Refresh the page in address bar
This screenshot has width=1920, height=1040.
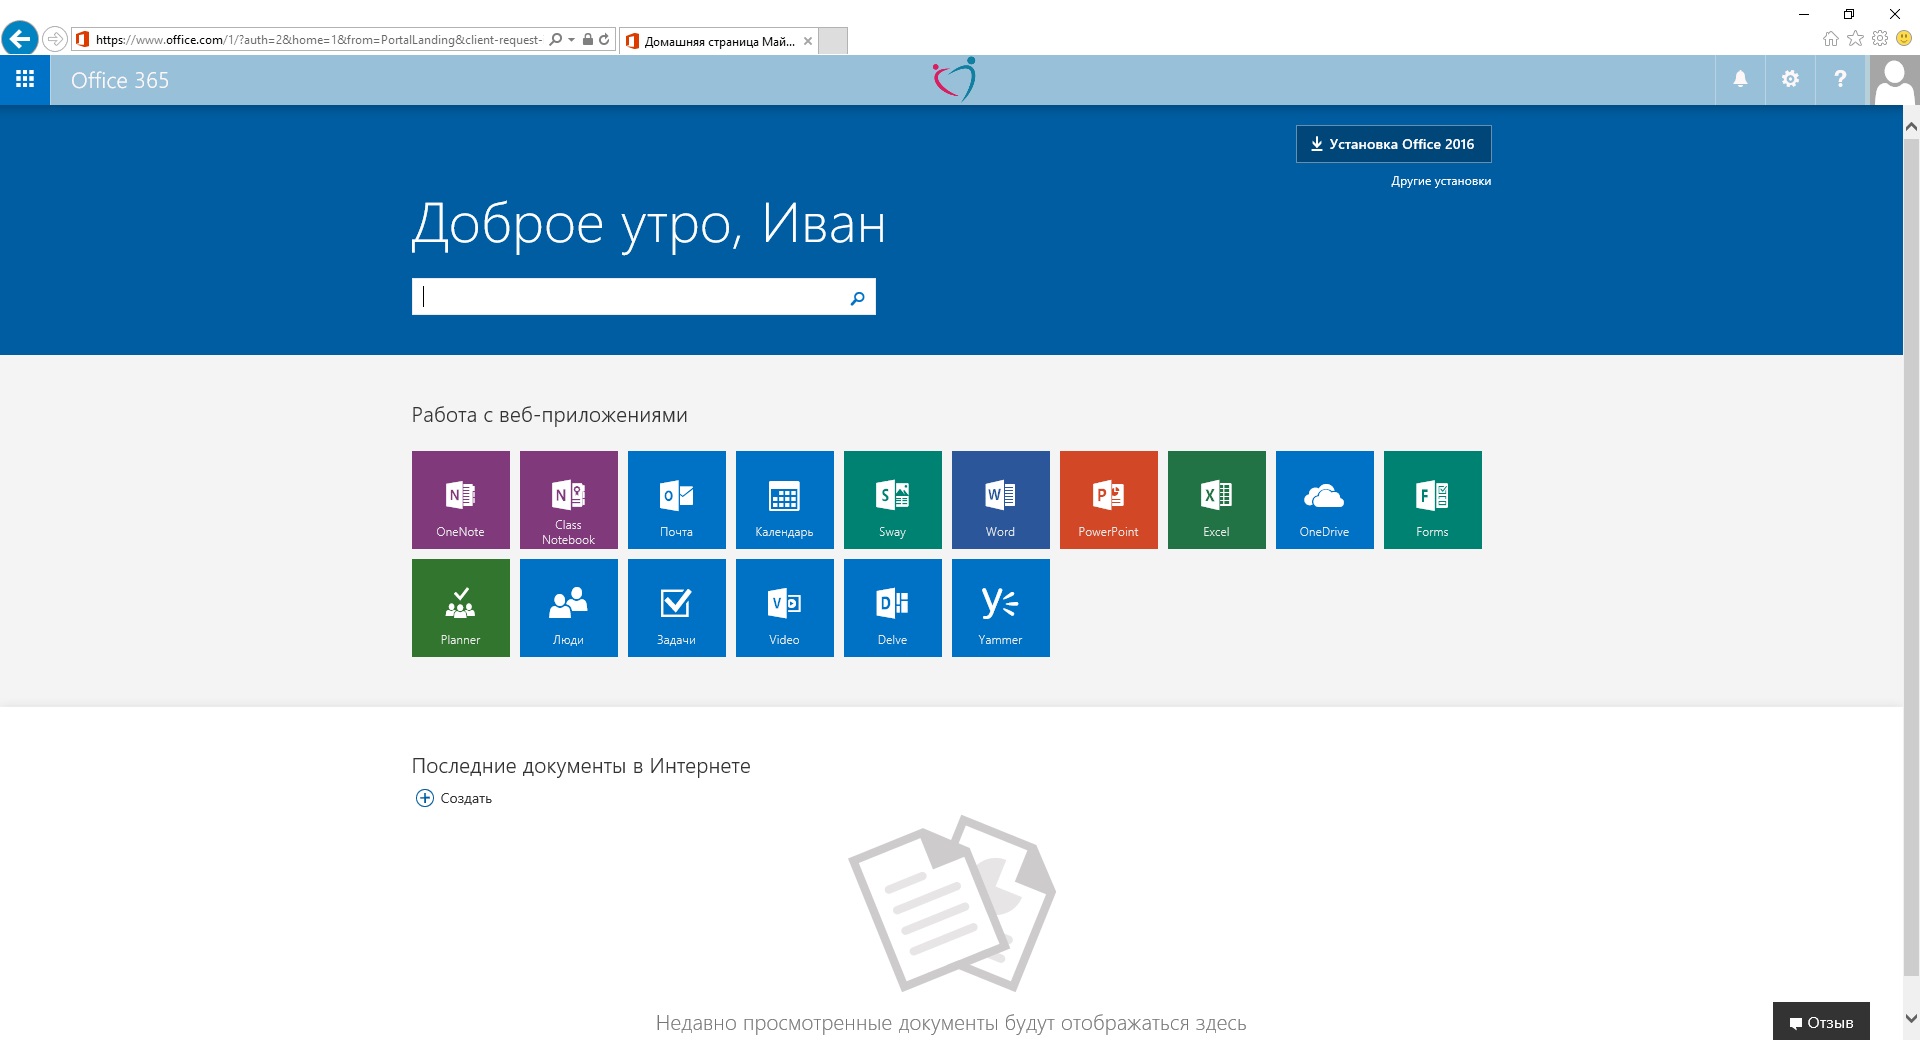604,39
